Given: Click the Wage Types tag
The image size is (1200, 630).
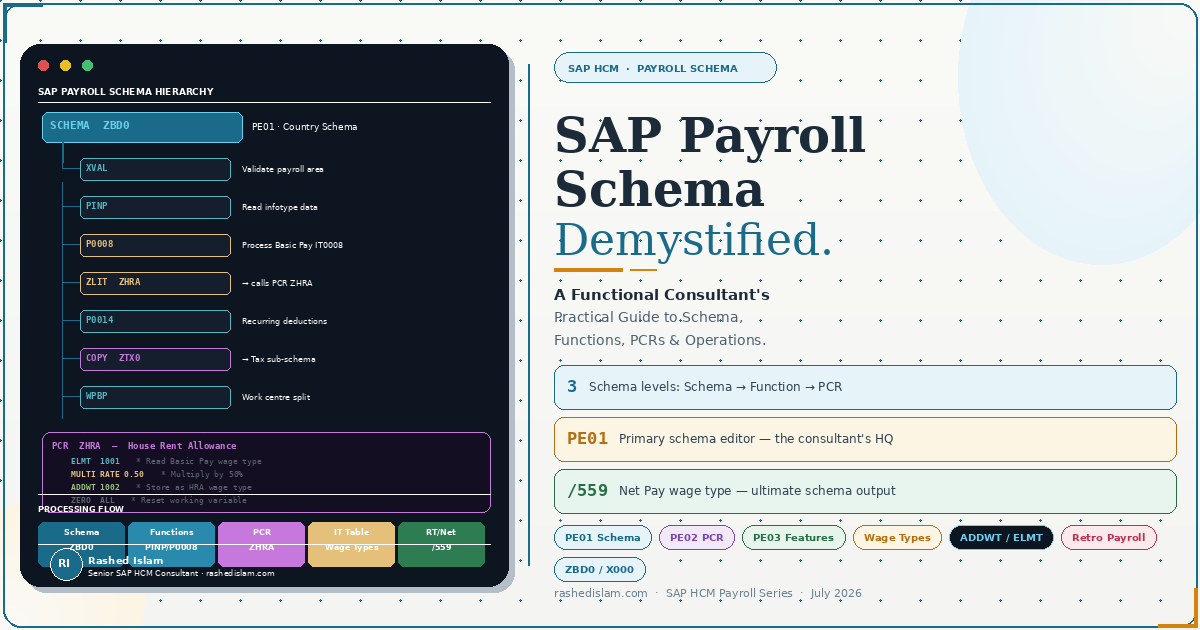Looking at the screenshot, I should click(897, 538).
